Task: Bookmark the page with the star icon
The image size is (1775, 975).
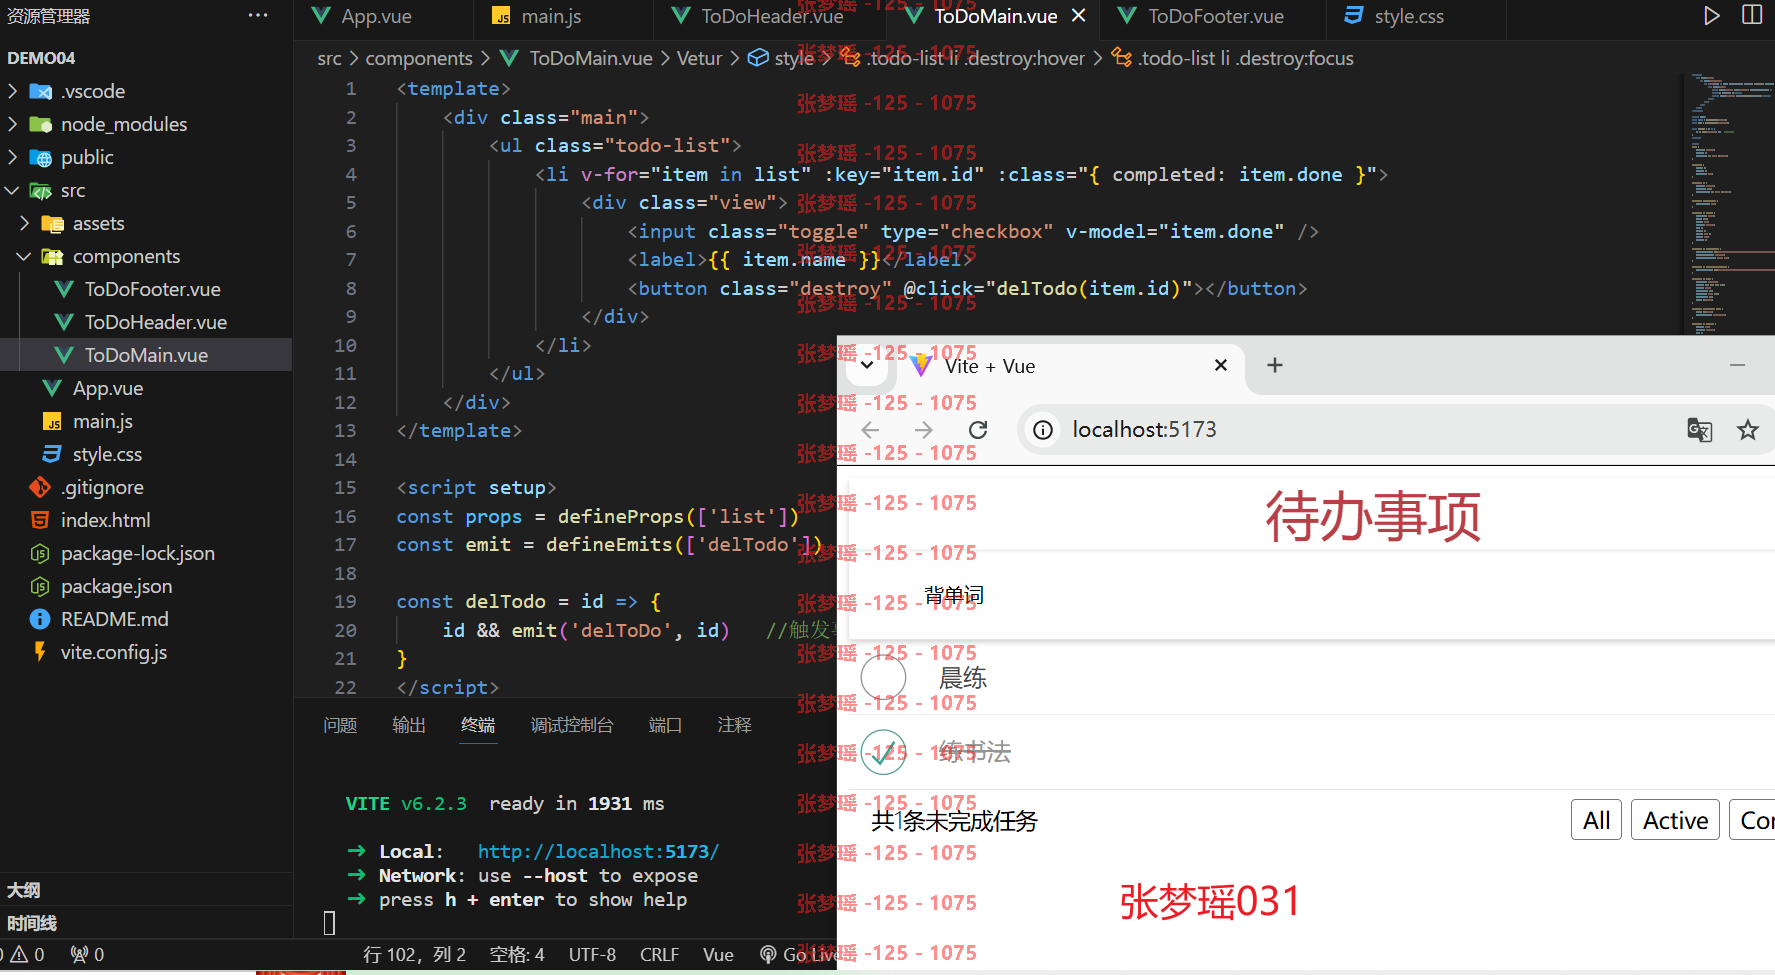Action: pos(1748,430)
